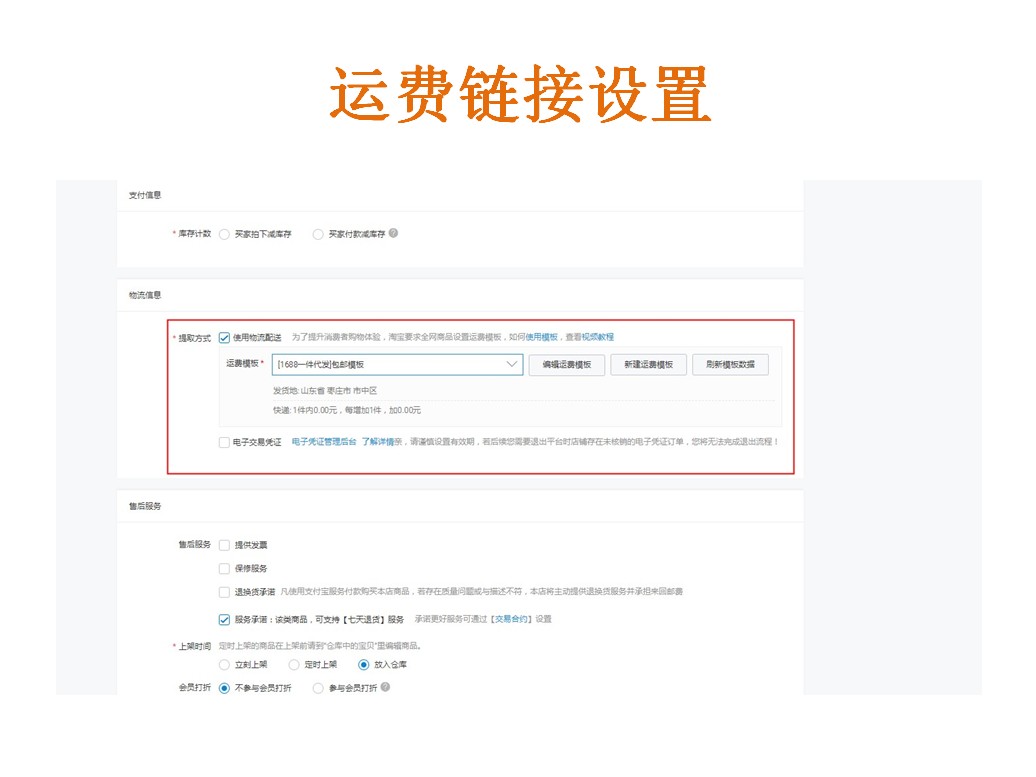Enable the 电子交易凭证 checkbox
Screen dimensions: 1036x777
(x=222, y=441)
